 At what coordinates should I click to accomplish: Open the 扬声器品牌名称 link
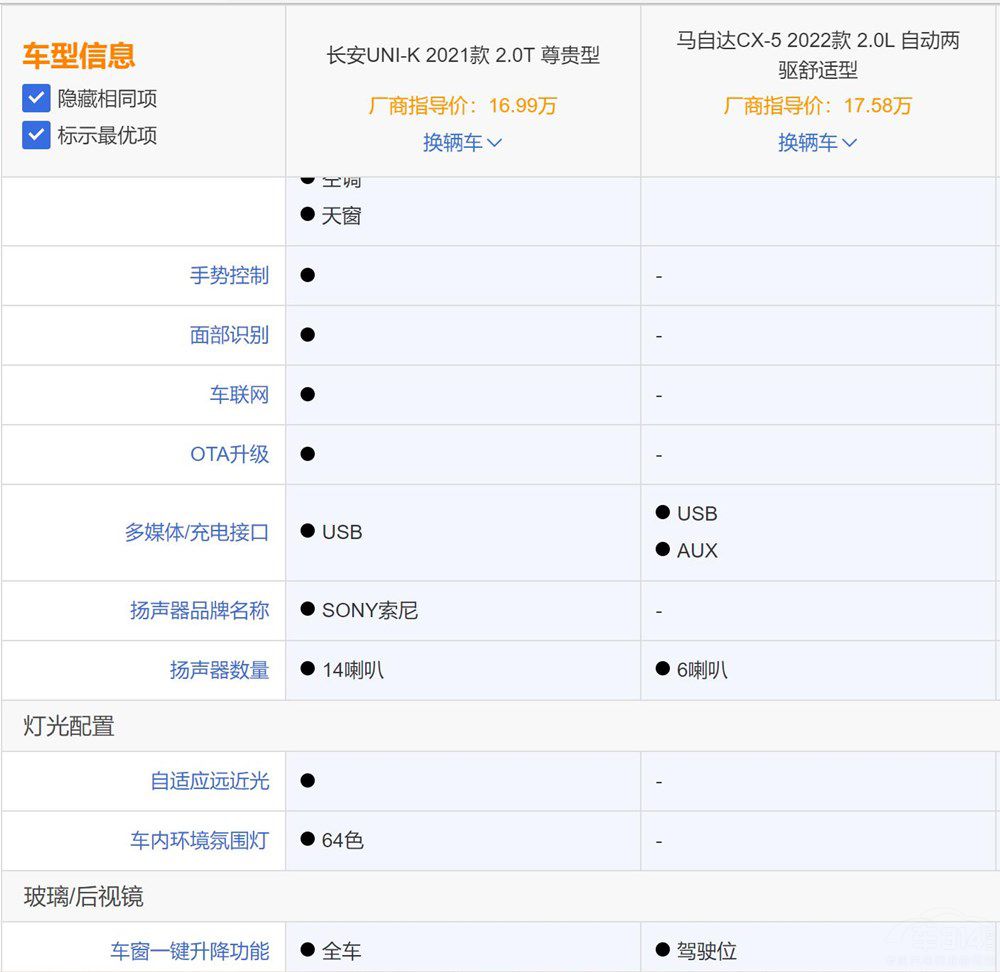(199, 610)
